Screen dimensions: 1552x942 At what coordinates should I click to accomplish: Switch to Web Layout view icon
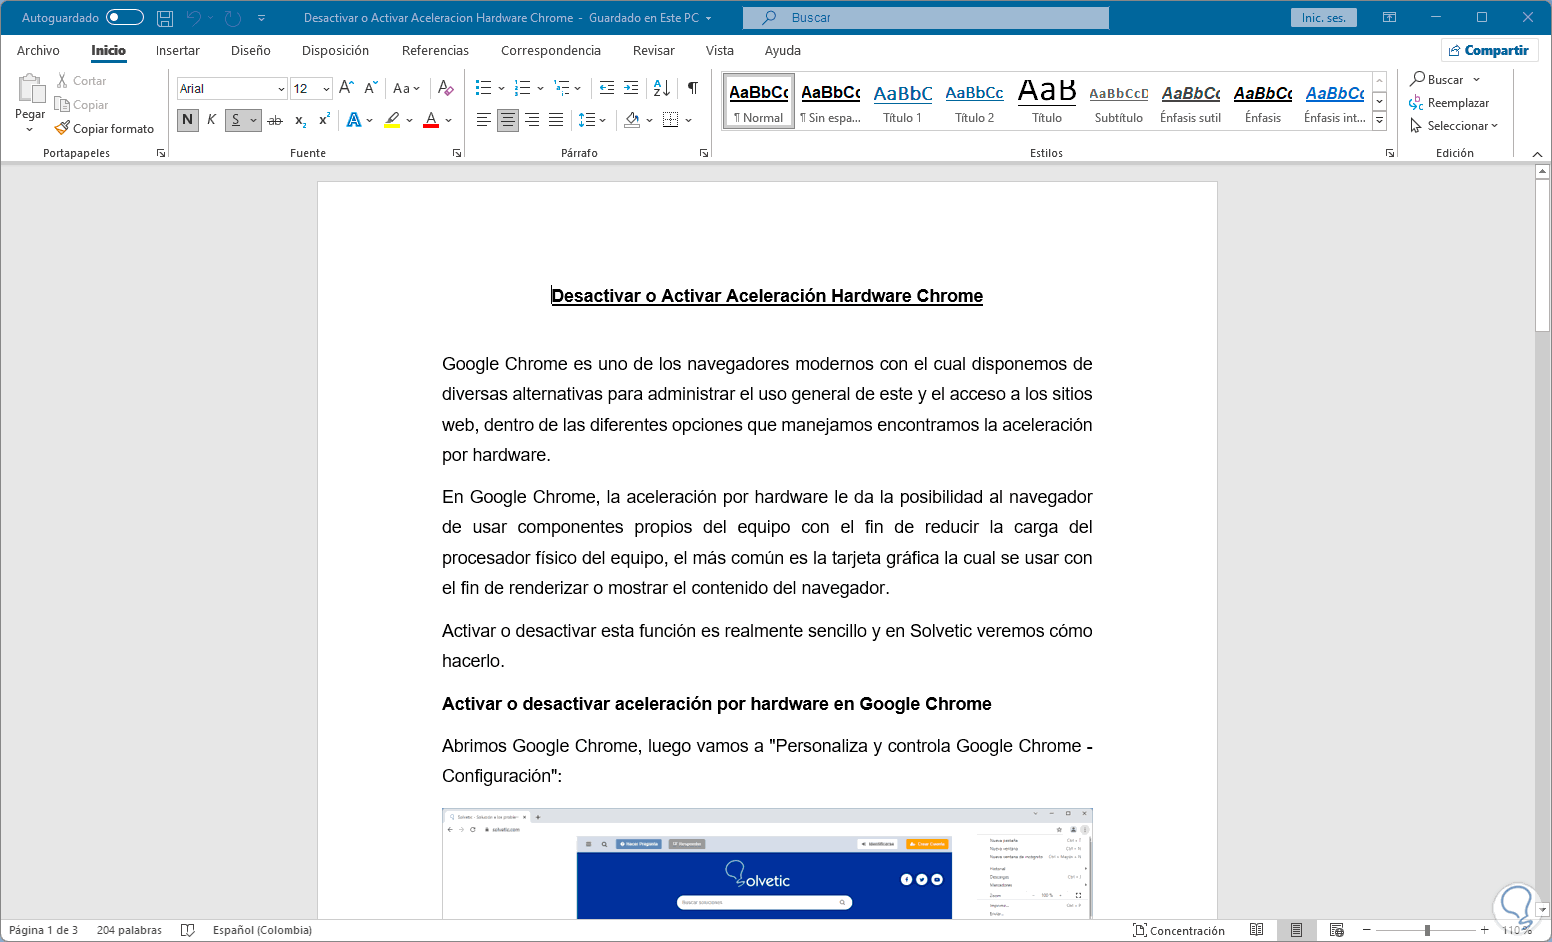click(x=1337, y=930)
